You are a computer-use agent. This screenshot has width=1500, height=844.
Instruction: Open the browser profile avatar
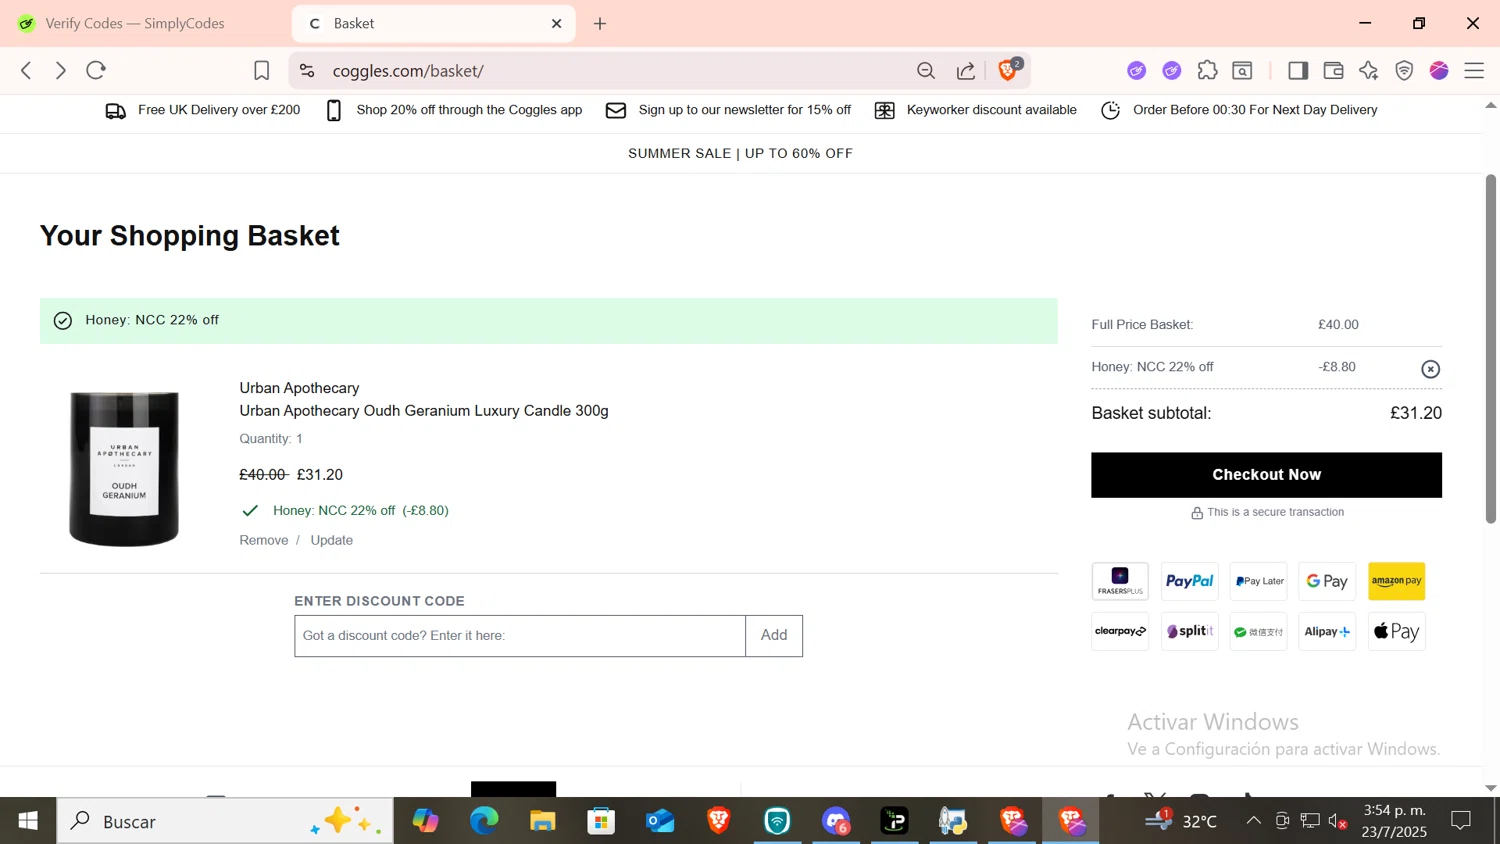pos(1439,70)
